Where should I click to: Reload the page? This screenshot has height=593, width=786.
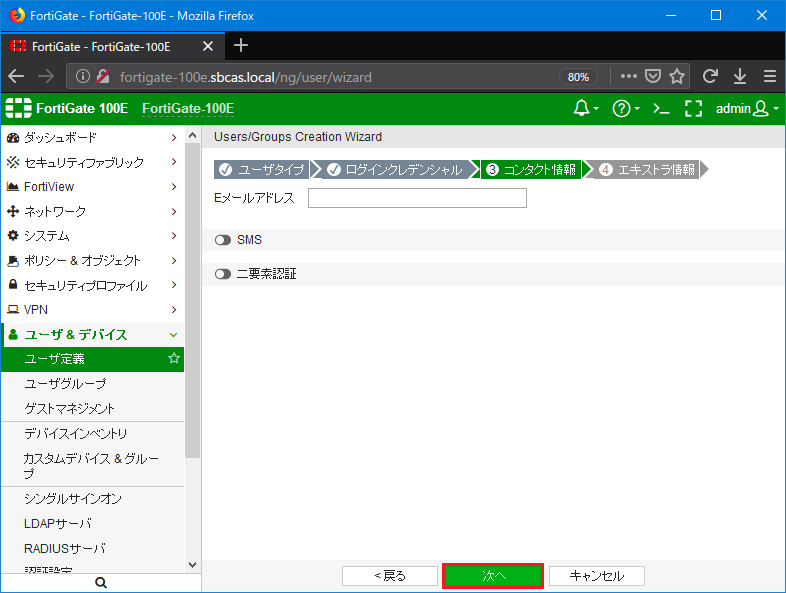[710, 76]
